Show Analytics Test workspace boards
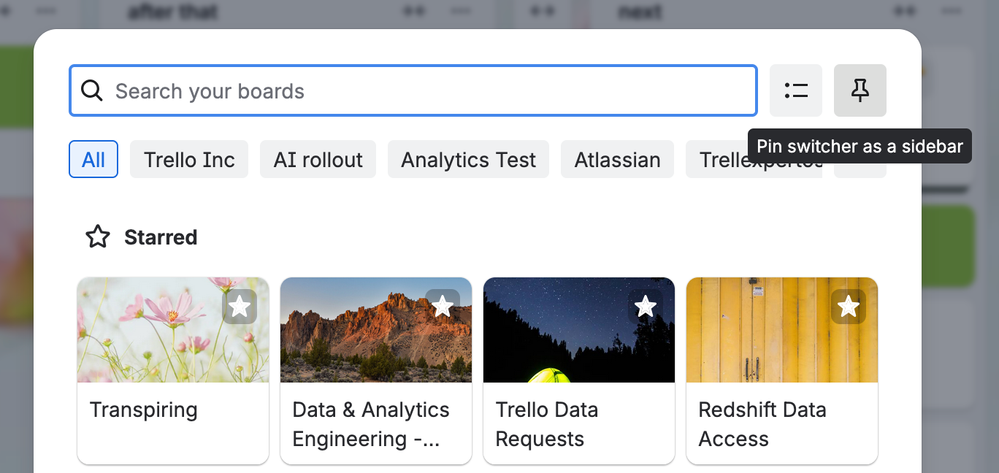The image size is (999, 473). pyautogui.click(x=468, y=160)
